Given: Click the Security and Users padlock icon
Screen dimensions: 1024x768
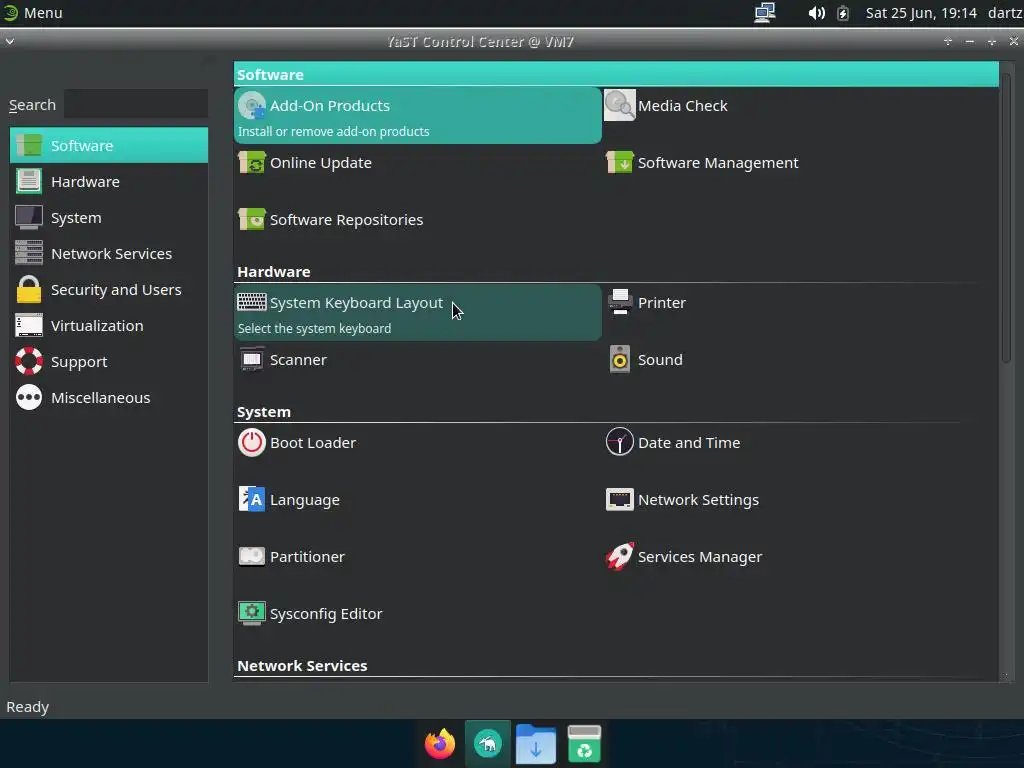Looking at the screenshot, I should click(x=29, y=289).
